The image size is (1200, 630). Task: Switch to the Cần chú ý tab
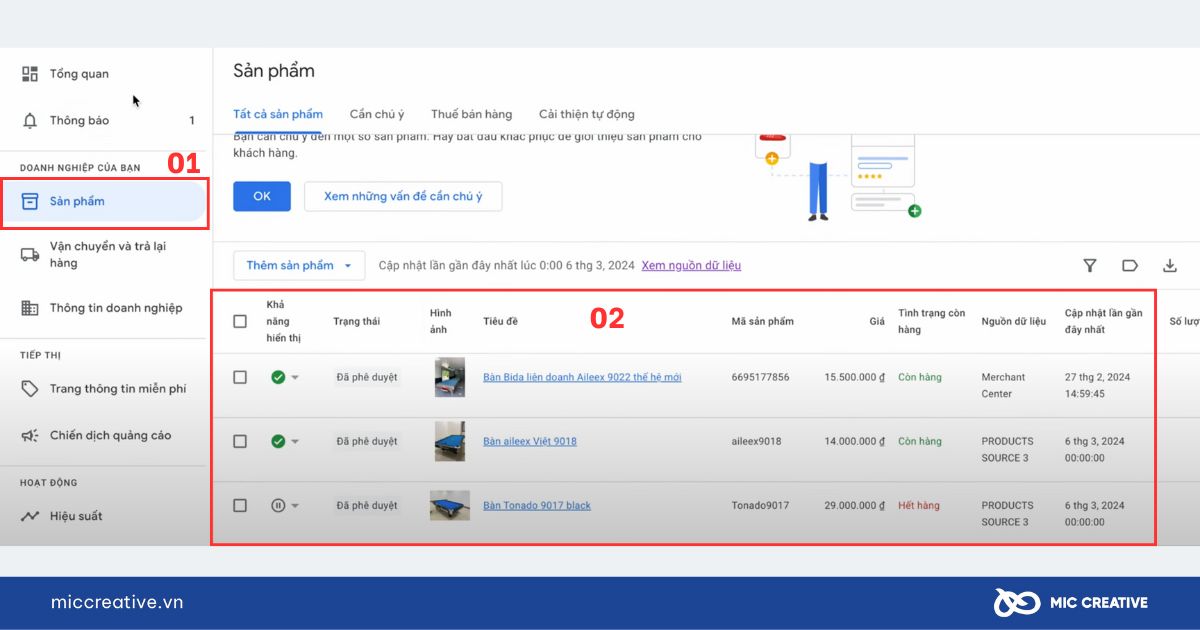(377, 114)
